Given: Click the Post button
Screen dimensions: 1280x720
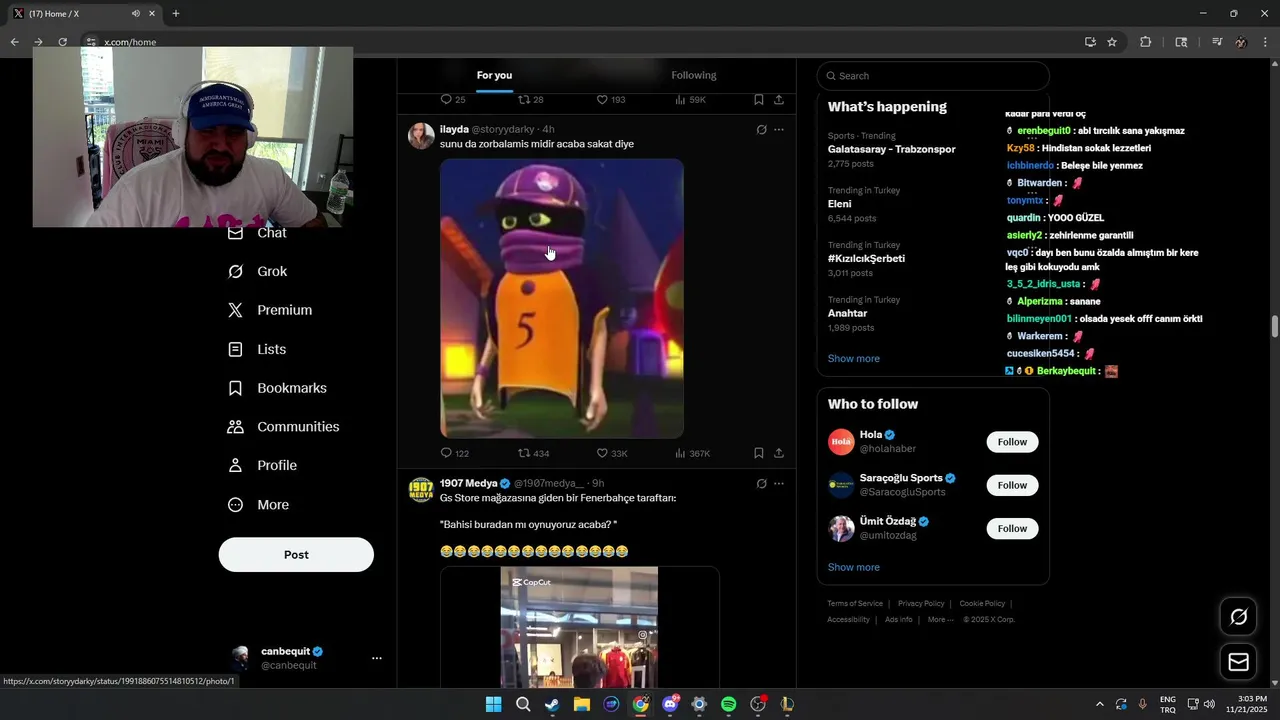Looking at the screenshot, I should pyautogui.click(x=296, y=555).
